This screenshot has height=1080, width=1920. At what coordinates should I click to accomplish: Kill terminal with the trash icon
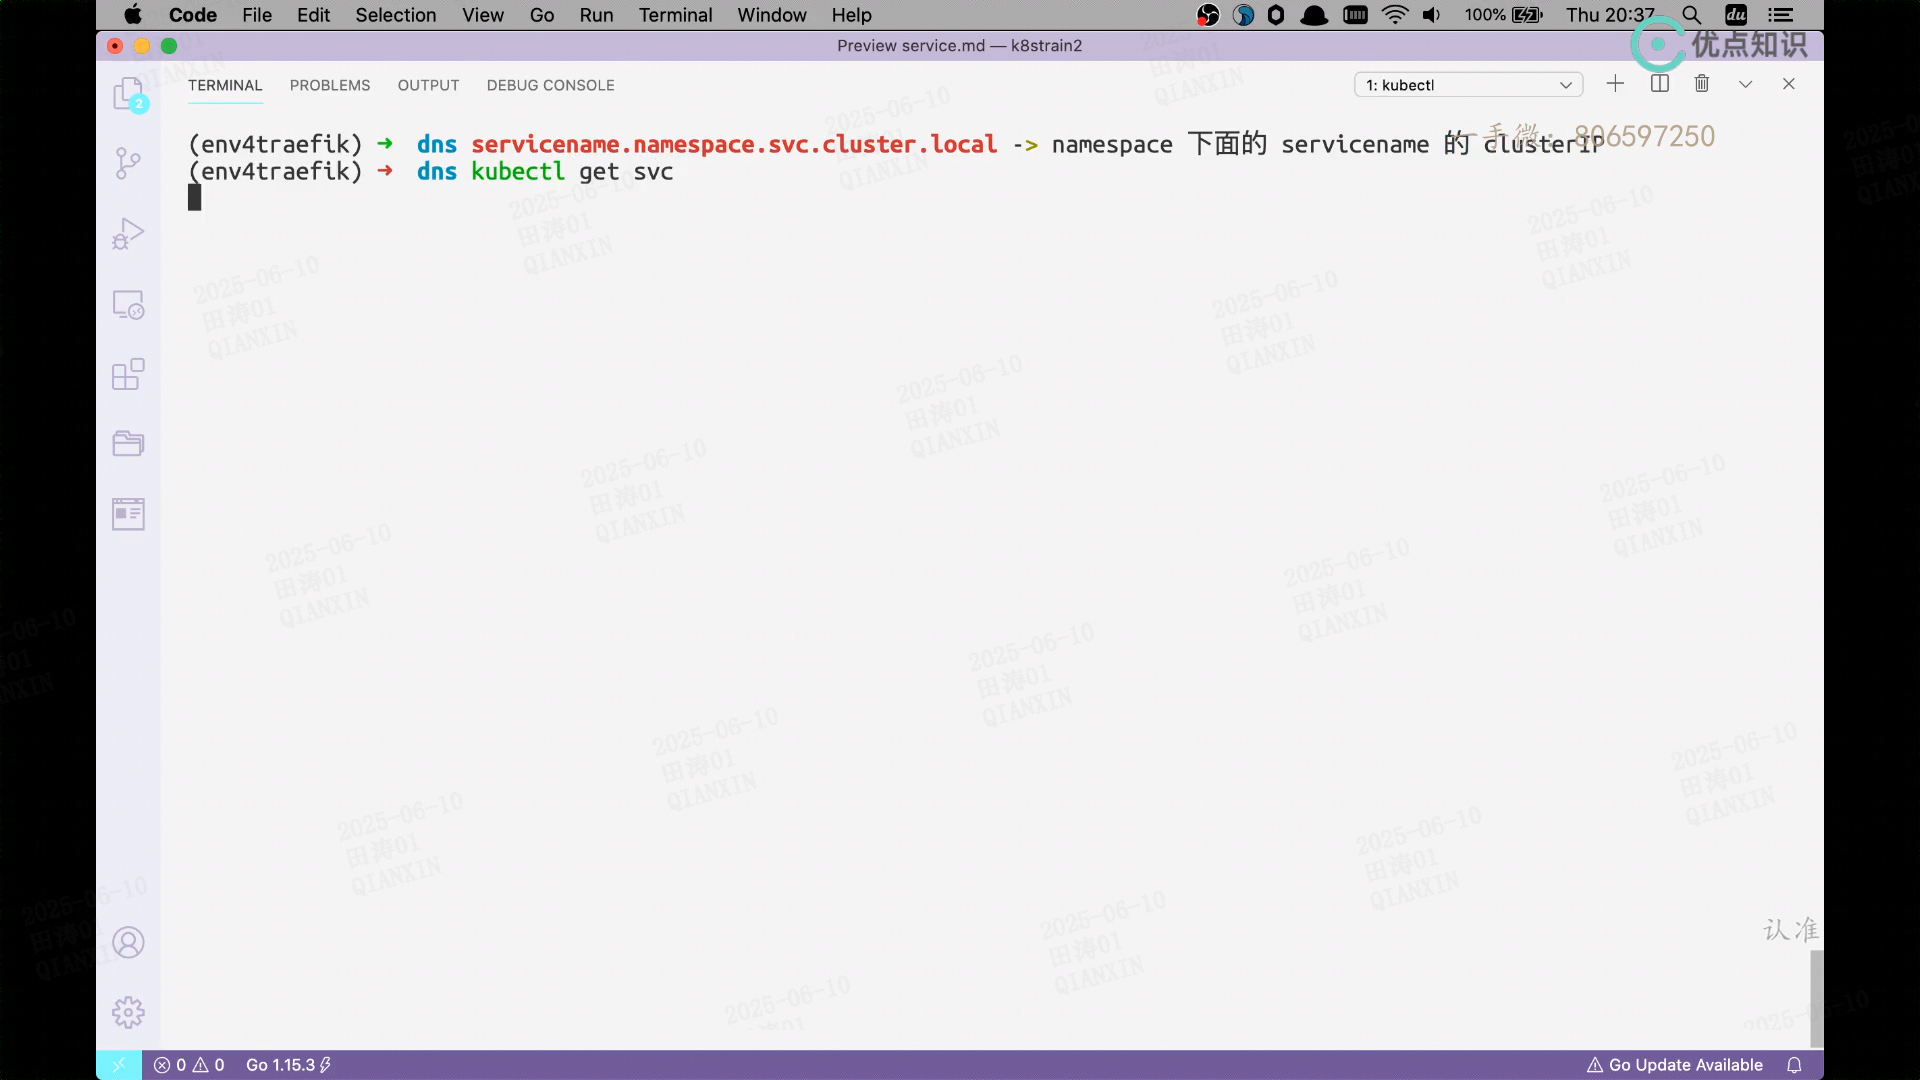click(x=1702, y=84)
